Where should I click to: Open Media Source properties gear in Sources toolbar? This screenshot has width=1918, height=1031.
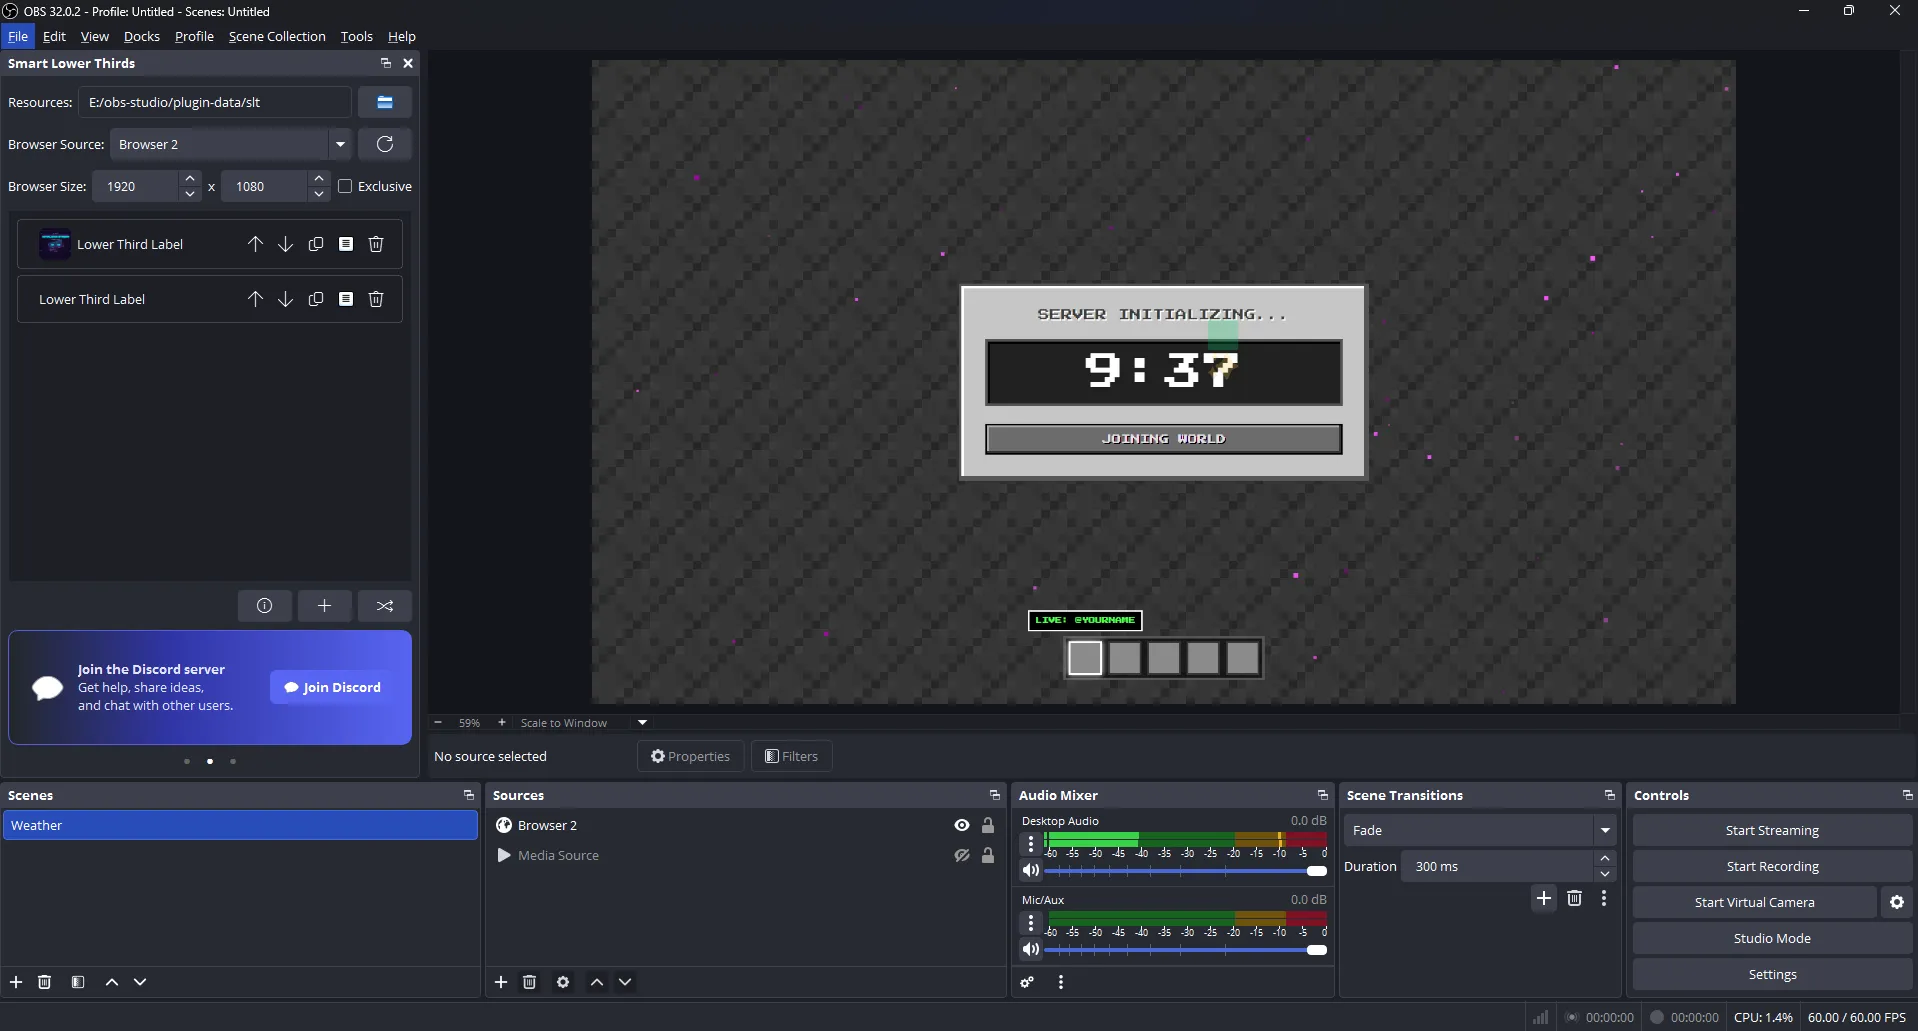[563, 983]
